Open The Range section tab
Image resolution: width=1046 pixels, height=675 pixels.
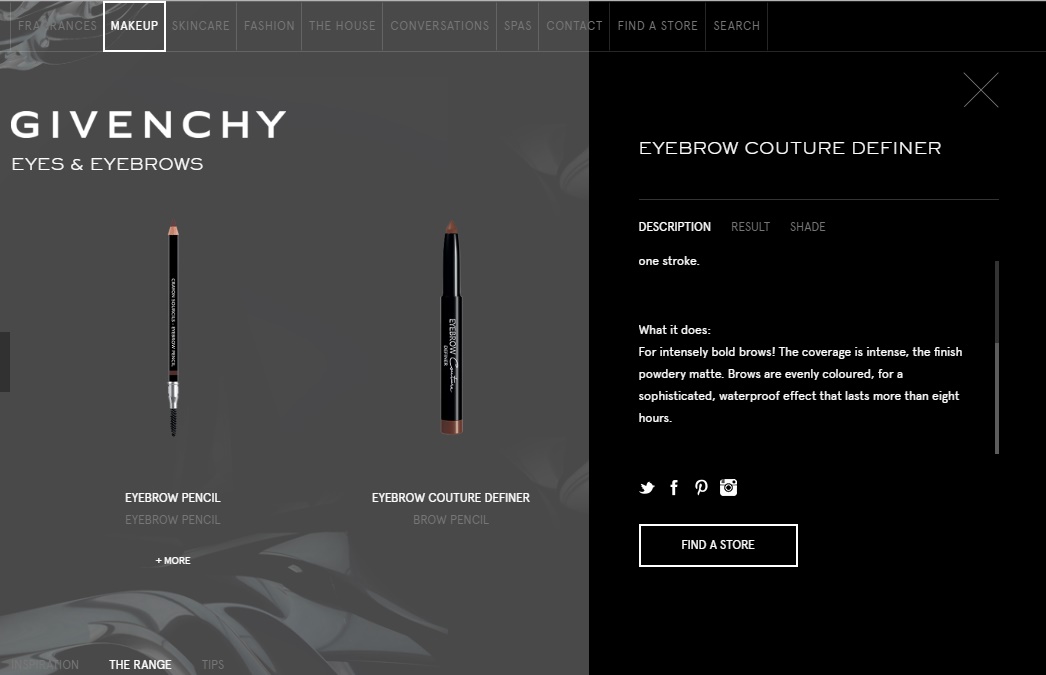[140, 664]
